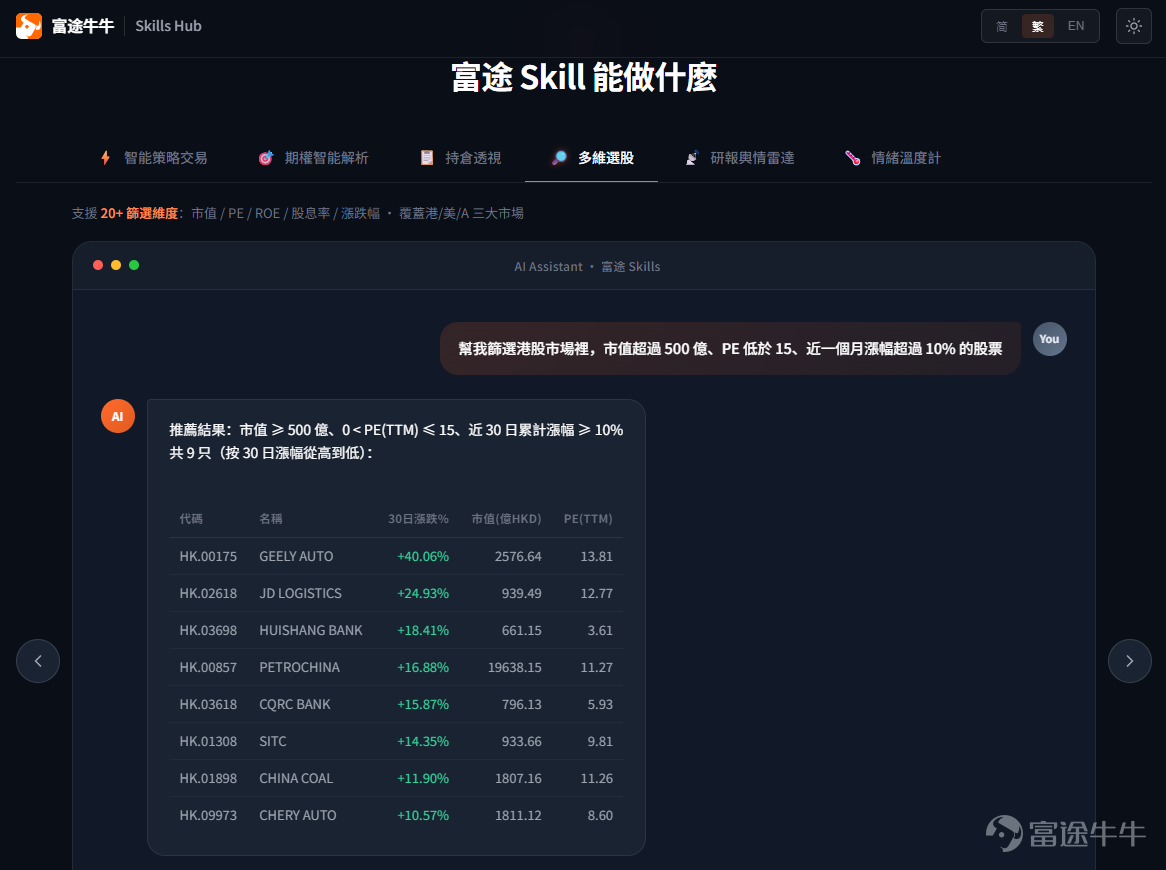The width and height of the screenshot is (1166, 870).
Task: Click stock code HK.00857
Action: pyautogui.click(x=208, y=668)
